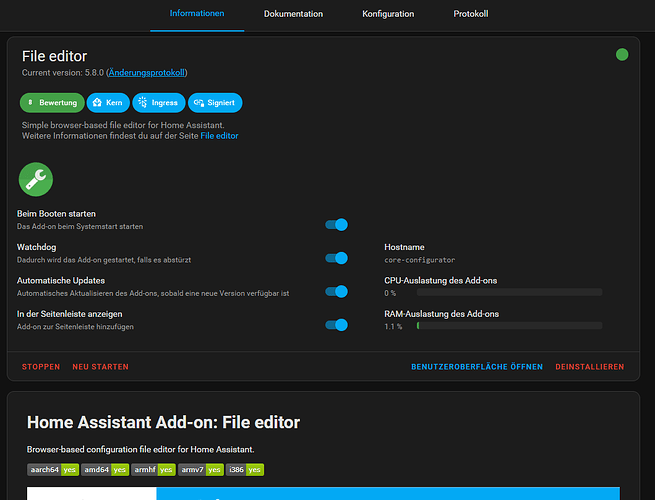The height and width of the screenshot is (500, 655).
Task: Click the RAM-Auslastung progress bar
Action: 510,326
